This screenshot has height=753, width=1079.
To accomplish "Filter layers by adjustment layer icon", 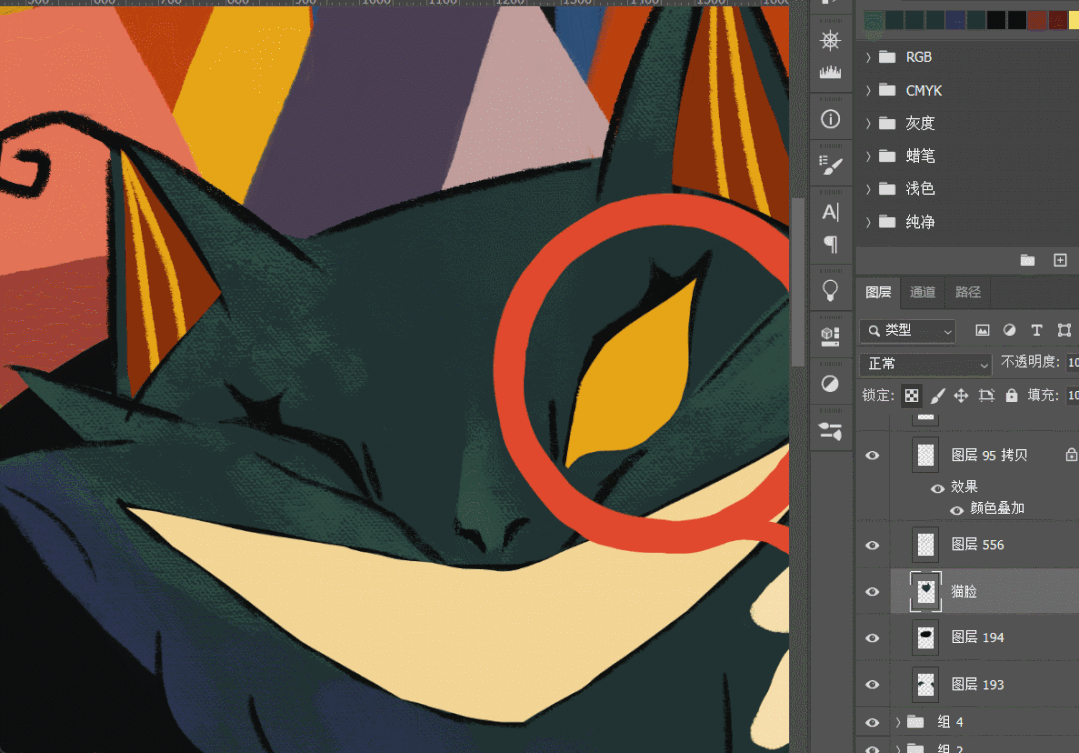I will click(x=1009, y=330).
